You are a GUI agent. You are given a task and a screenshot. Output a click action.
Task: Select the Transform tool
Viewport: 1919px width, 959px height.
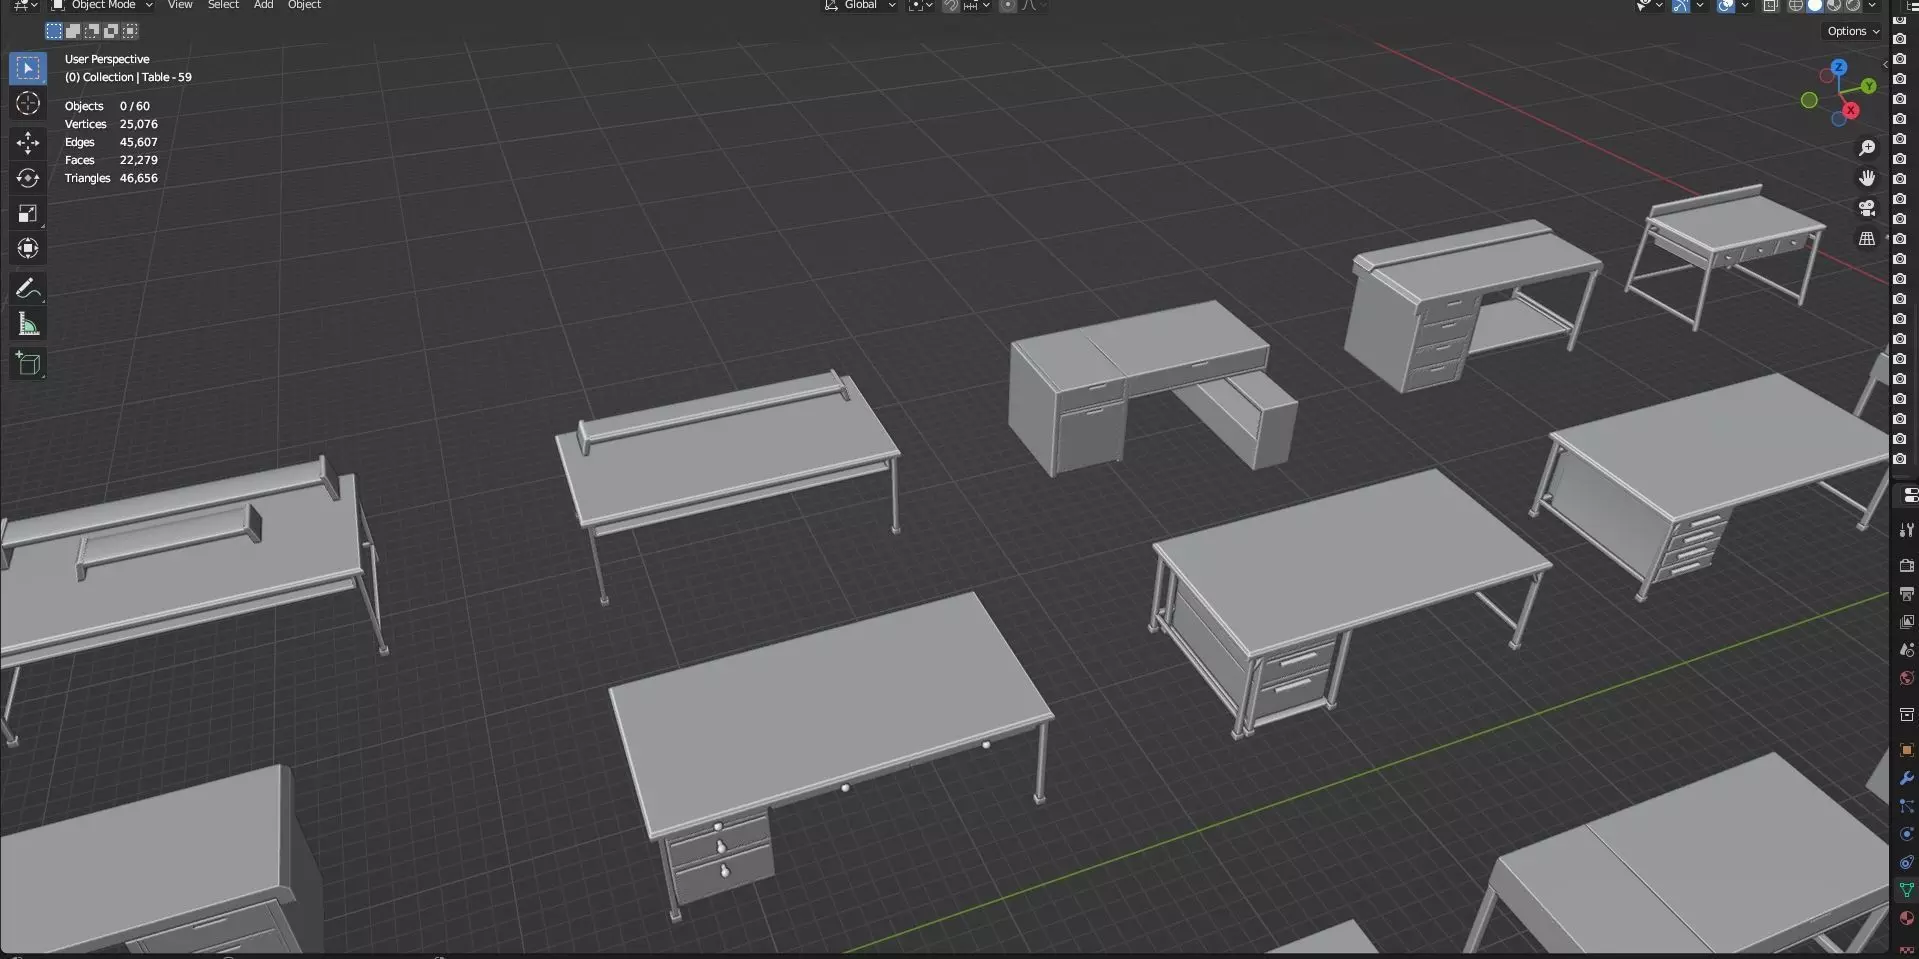click(28, 248)
